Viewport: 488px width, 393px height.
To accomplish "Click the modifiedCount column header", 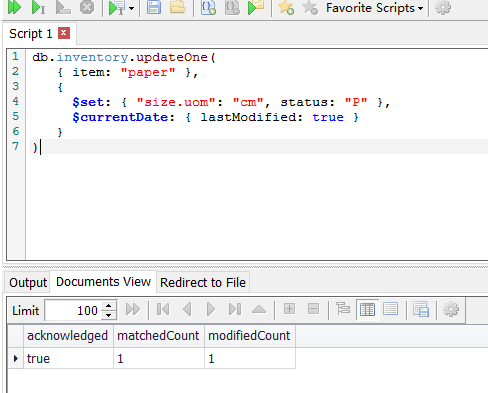I will click(x=249, y=336).
